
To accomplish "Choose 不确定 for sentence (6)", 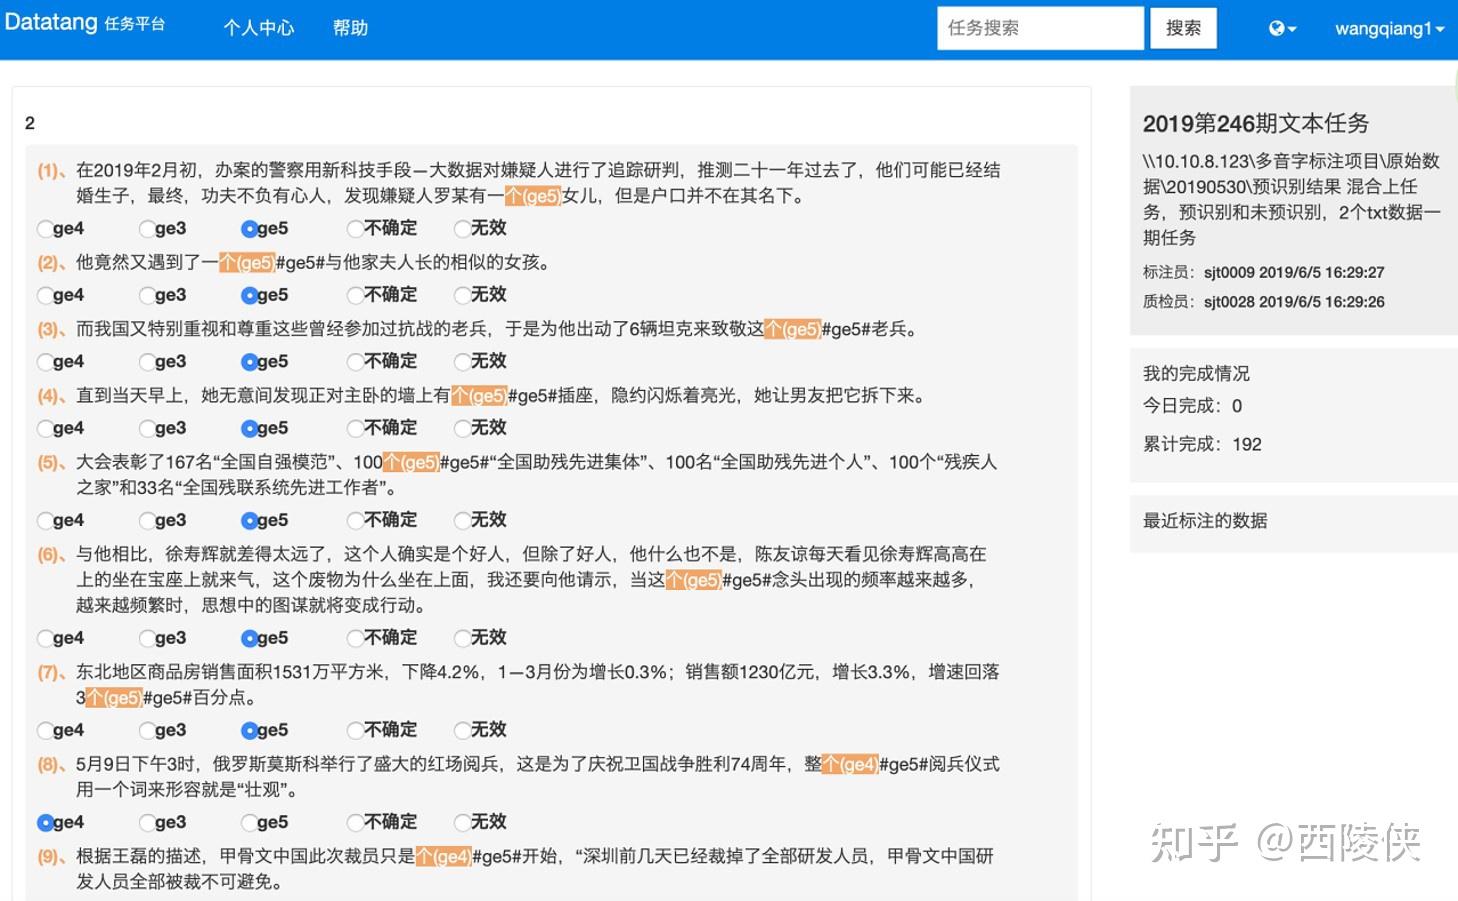I will pos(355,638).
